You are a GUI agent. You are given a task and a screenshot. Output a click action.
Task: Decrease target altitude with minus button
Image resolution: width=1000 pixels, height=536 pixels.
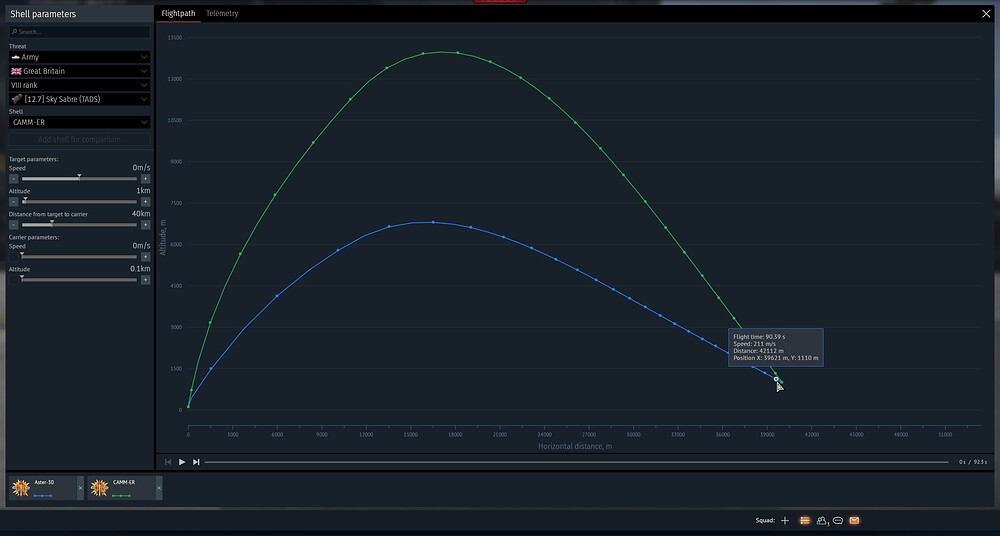(x=13, y=202)
